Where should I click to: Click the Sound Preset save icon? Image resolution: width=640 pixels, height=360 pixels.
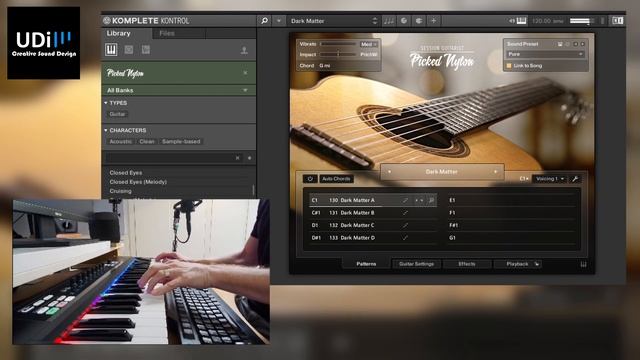click(560, 44)
